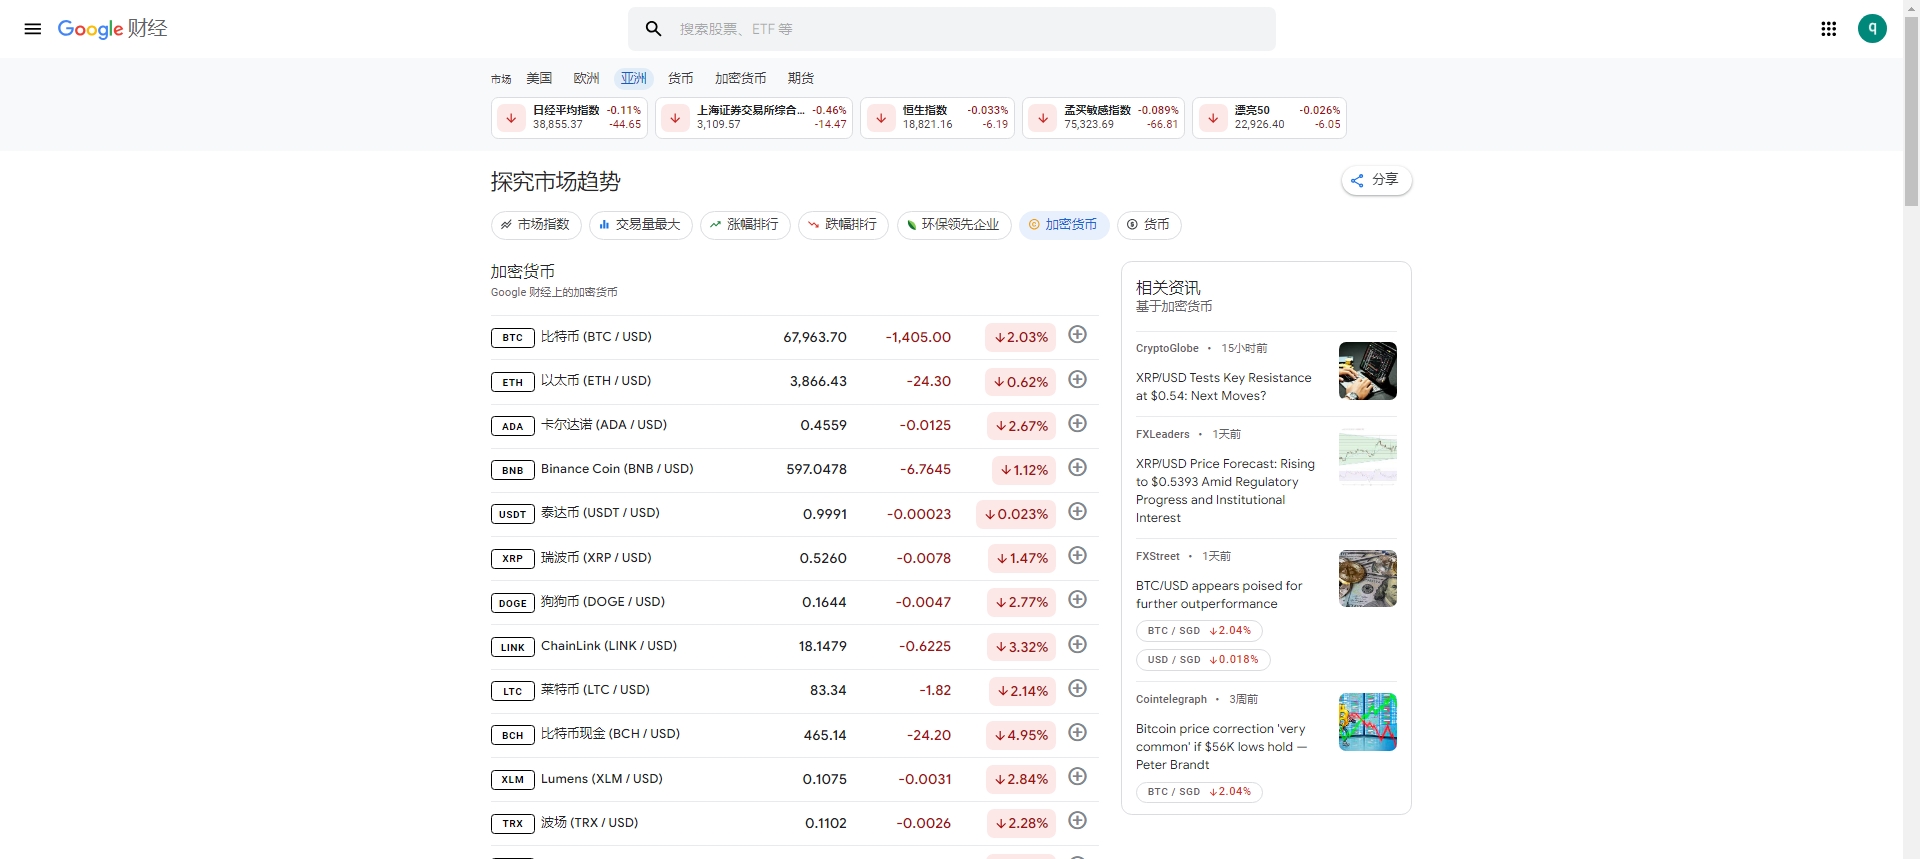Open the Shanghai composite index card

754,118
